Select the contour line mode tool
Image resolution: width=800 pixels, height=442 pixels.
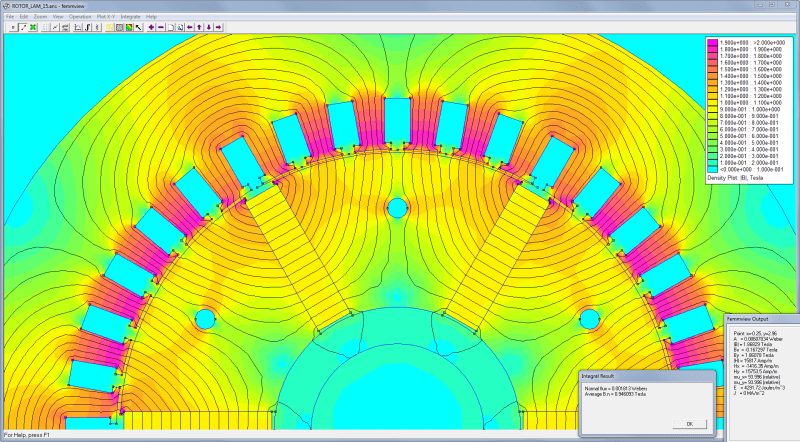(x=23, y=27)
